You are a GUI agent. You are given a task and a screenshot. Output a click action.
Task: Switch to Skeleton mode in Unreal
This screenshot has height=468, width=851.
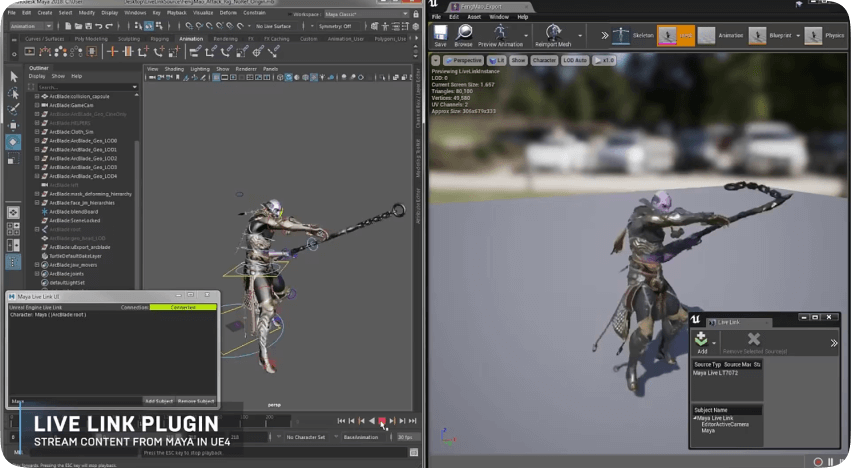click(633, 36)
